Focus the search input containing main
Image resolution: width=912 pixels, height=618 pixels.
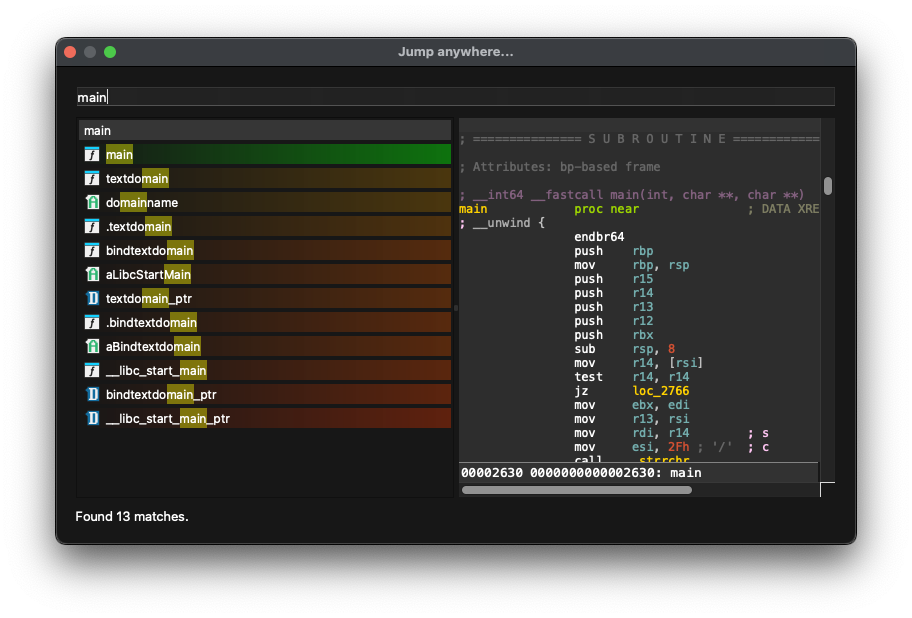[455, 97]
